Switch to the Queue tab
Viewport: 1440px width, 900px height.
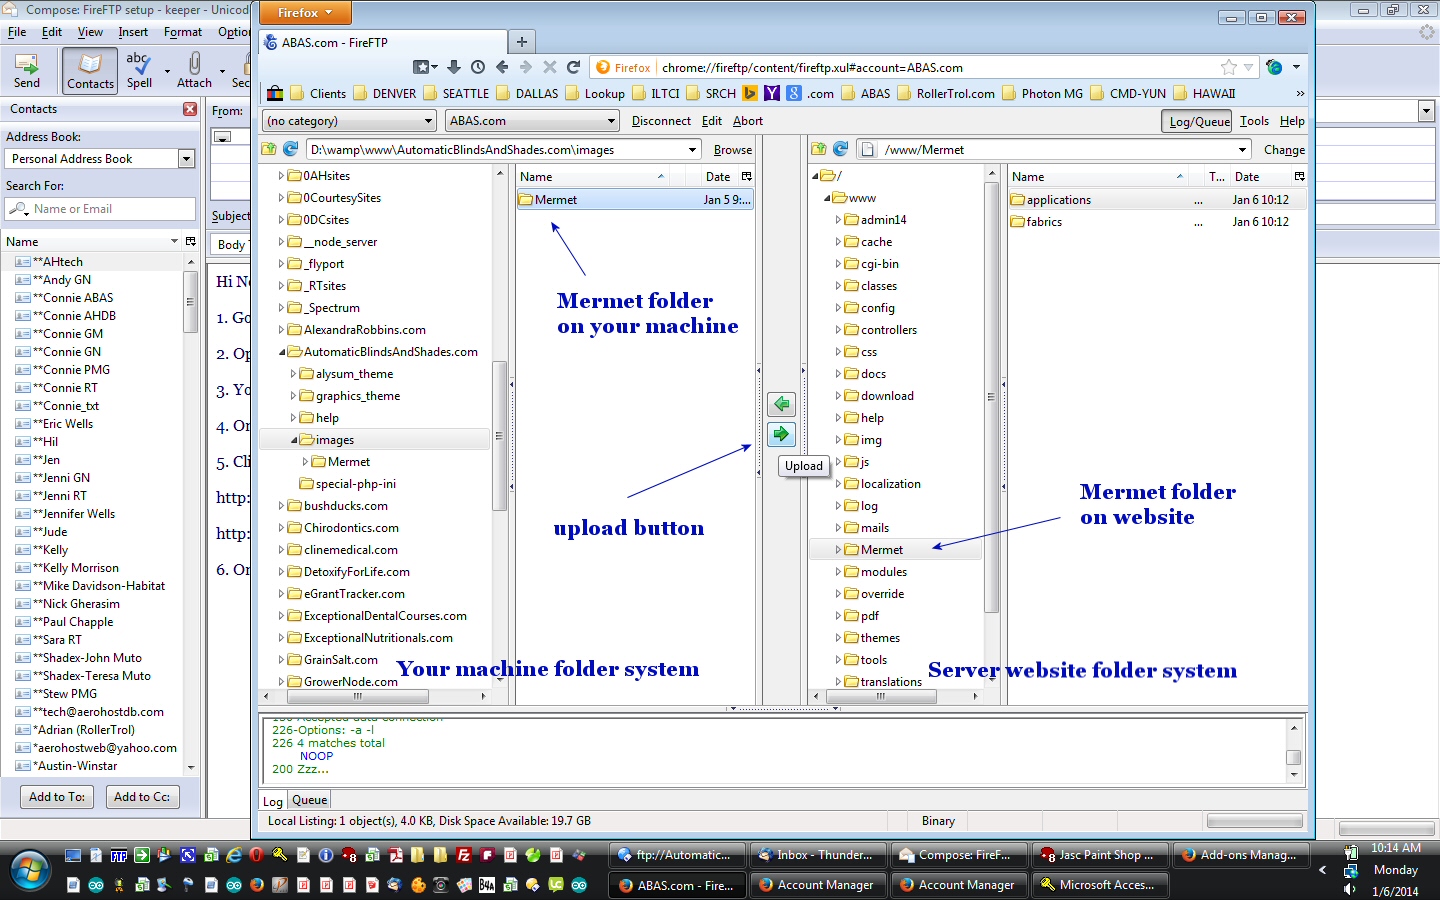click(x=309, y=800)
